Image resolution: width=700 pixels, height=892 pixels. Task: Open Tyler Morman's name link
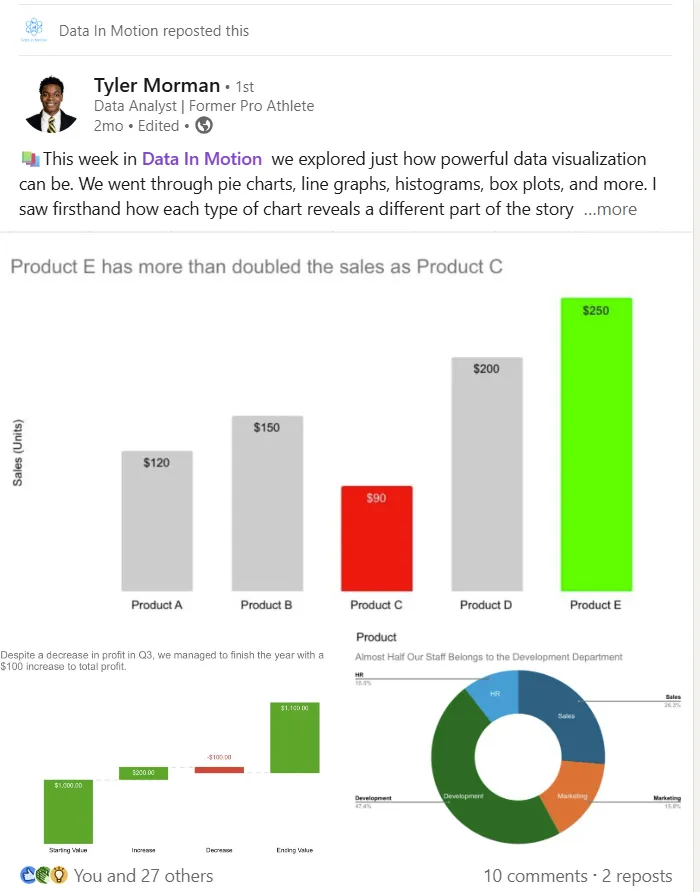(x=157, y=85)
